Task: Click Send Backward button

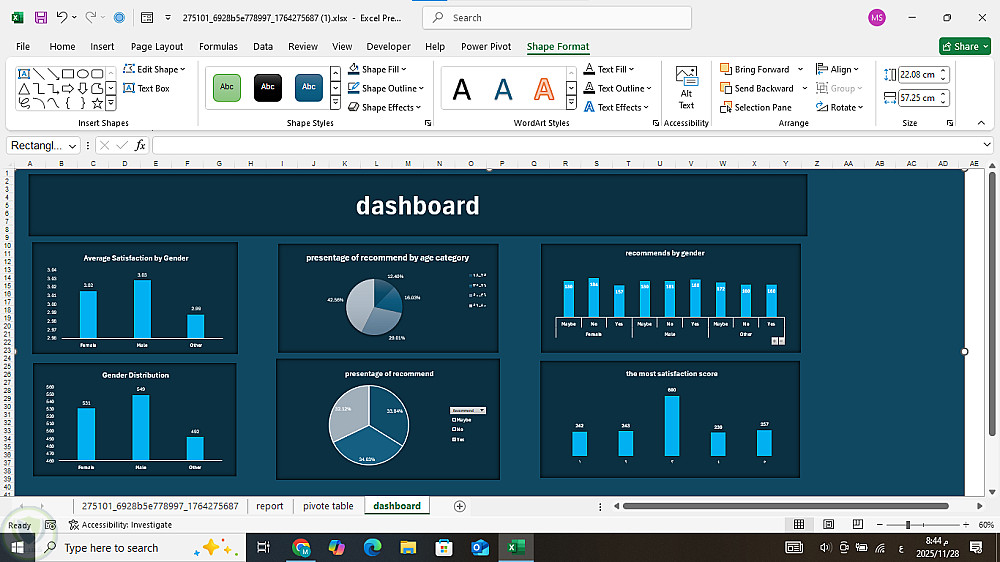Action: [757, 88]
